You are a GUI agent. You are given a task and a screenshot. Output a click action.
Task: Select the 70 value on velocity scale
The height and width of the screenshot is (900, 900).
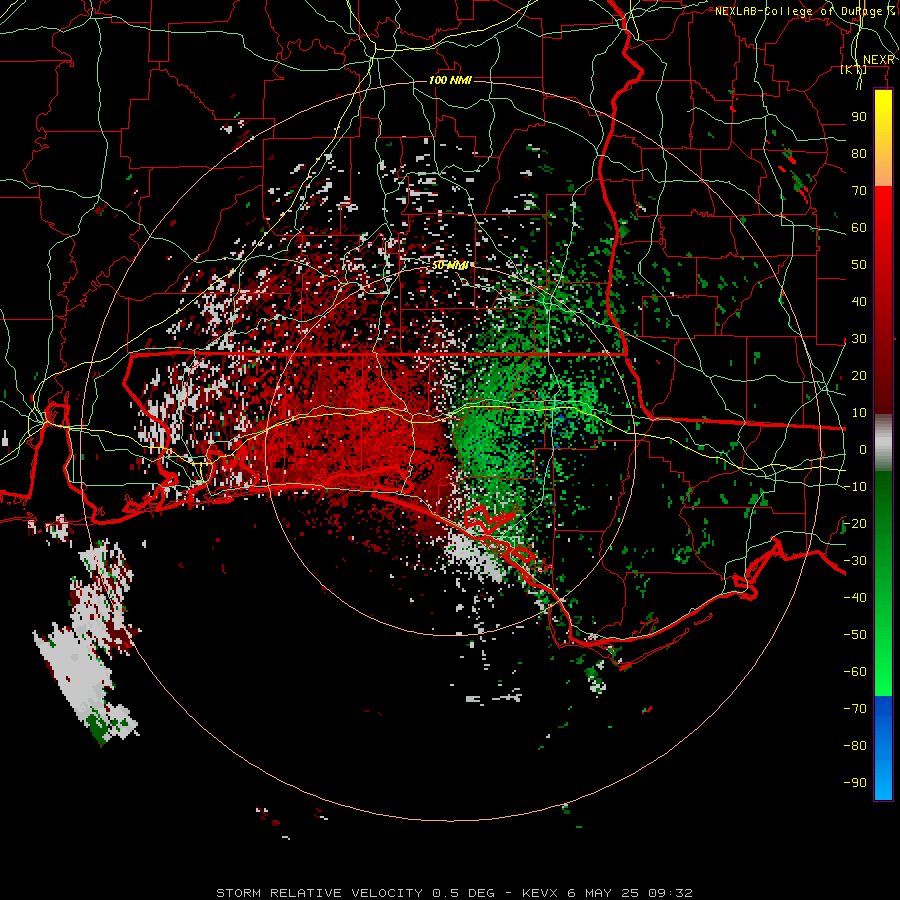[859, 191]
